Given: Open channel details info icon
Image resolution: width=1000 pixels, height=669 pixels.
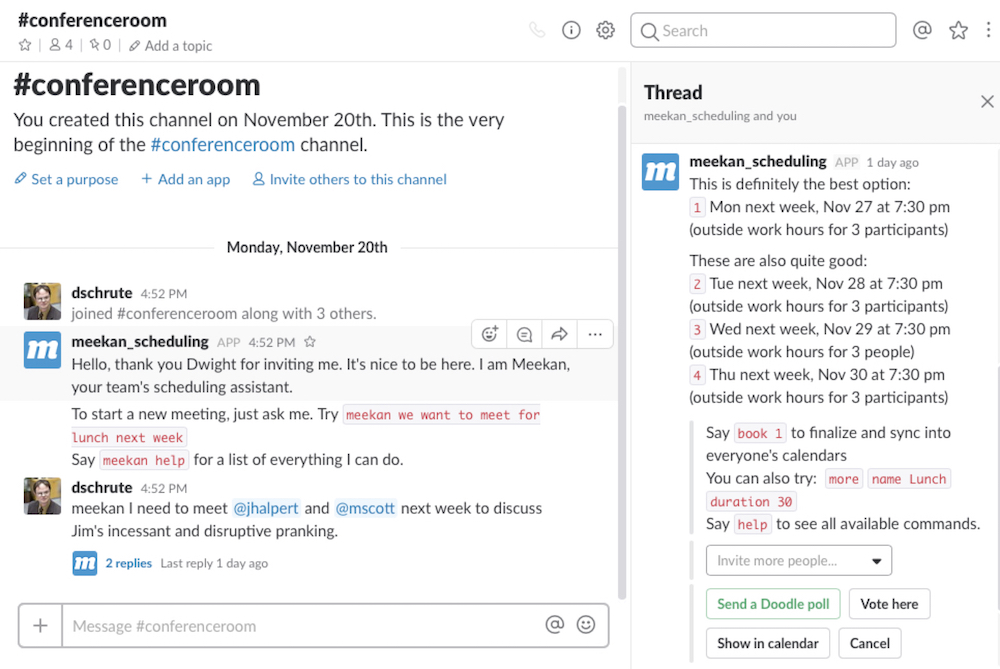Looking at the screenshot, I should point(572,30).
